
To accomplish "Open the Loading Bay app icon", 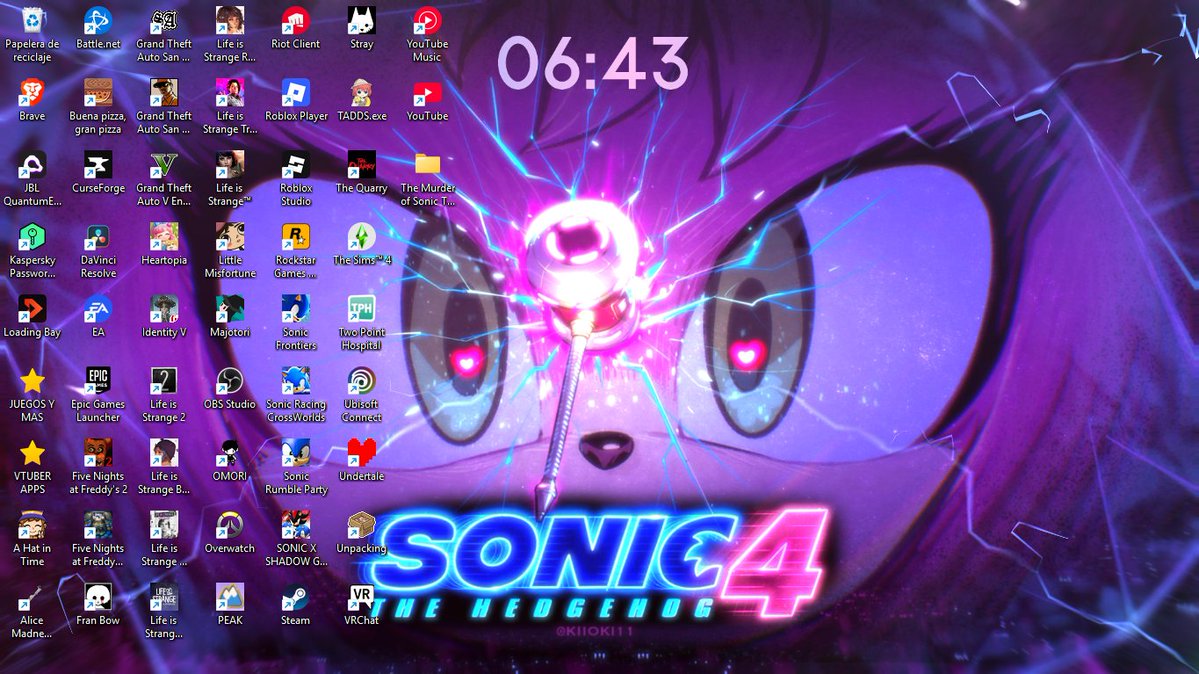I will pyautogui.click(x=31, y=310).
